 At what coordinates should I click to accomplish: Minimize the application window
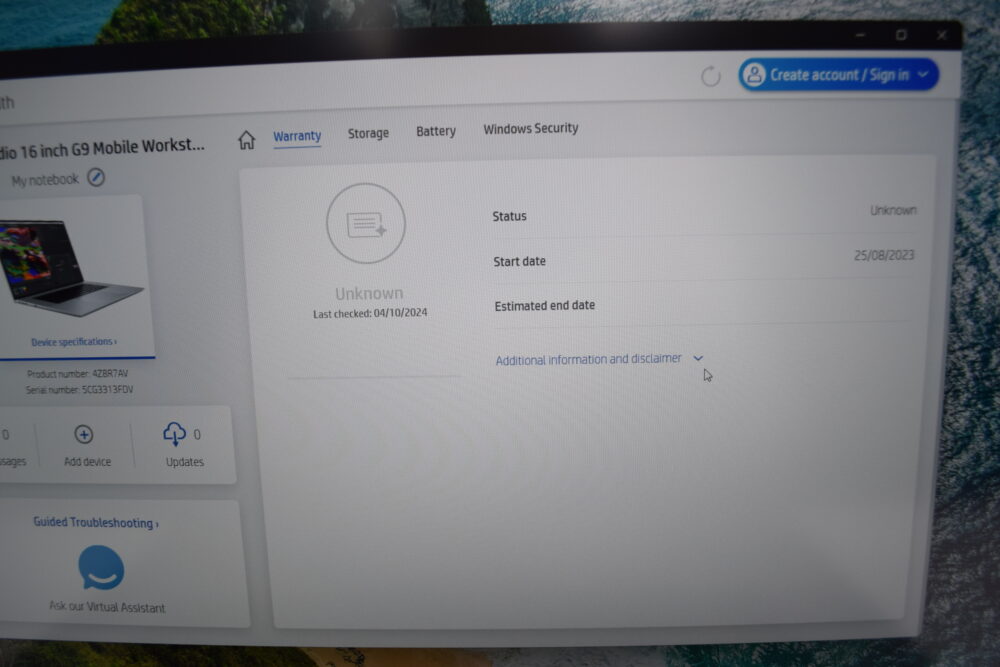tap(860, 35)
